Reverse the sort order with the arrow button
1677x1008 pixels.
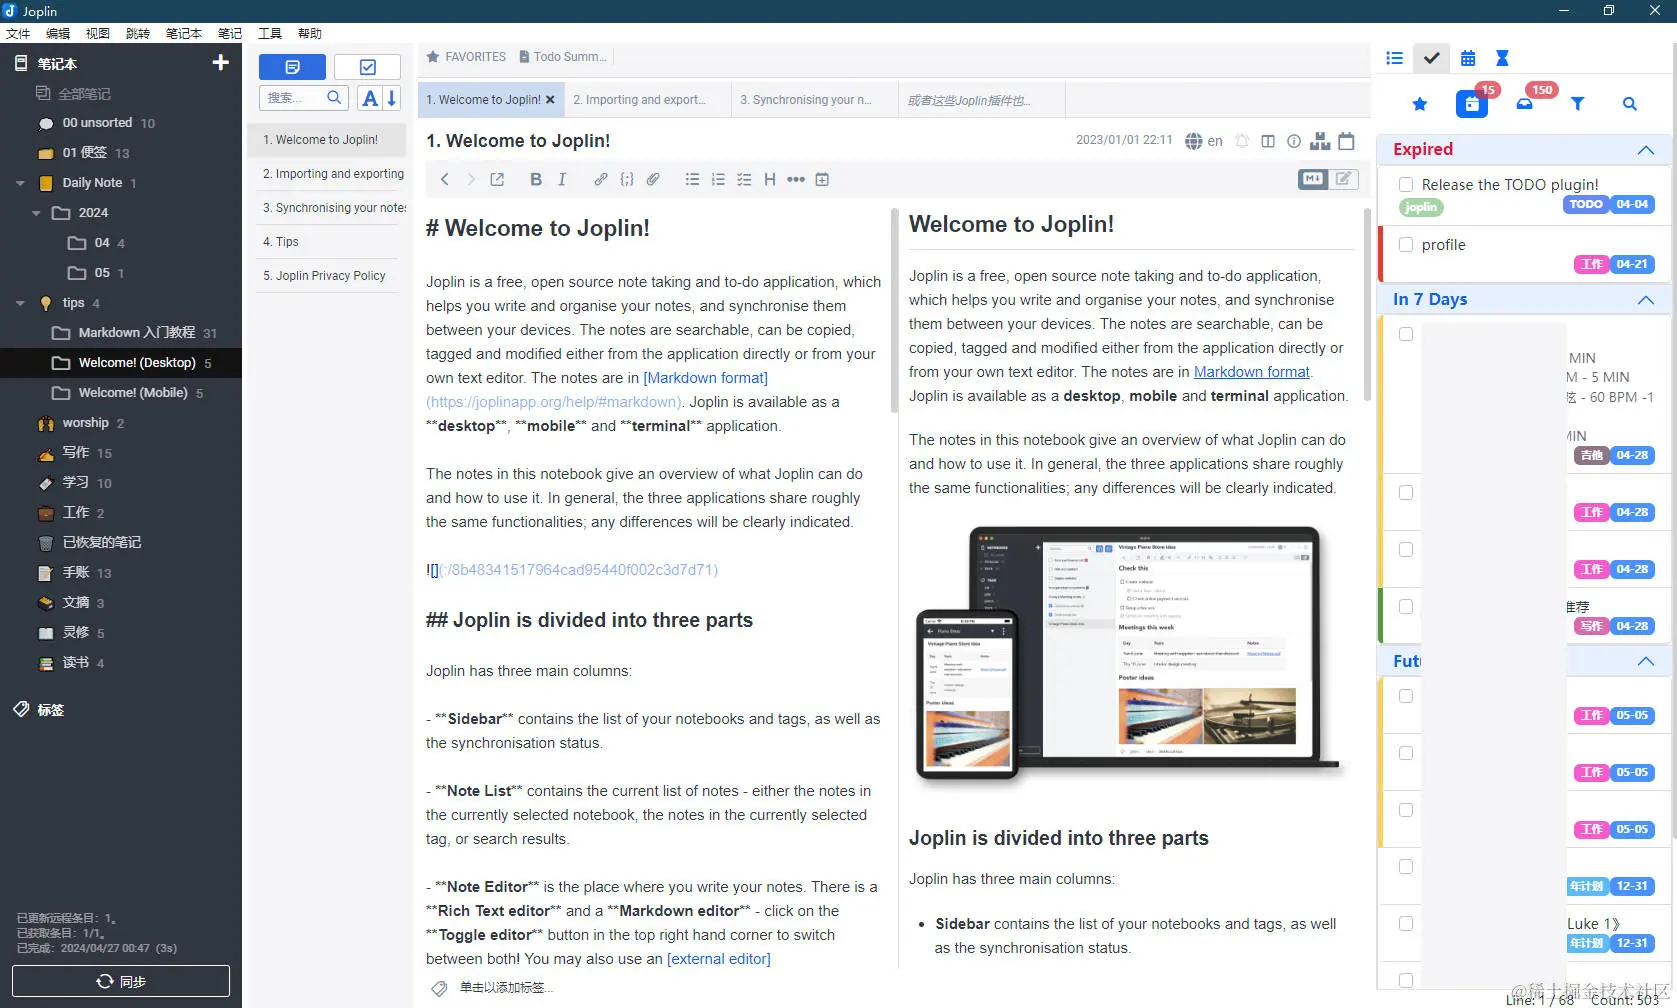(392, 98)
